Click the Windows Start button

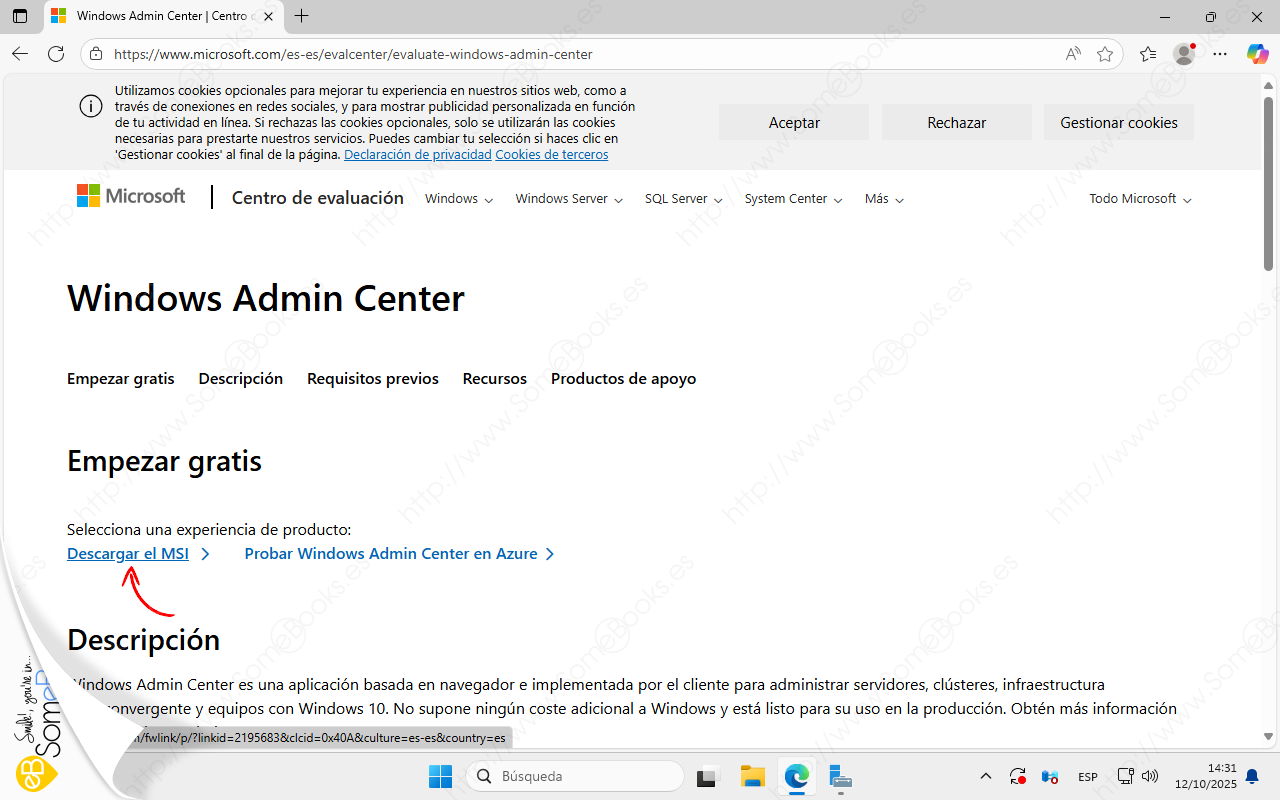[x=440, y=776]
